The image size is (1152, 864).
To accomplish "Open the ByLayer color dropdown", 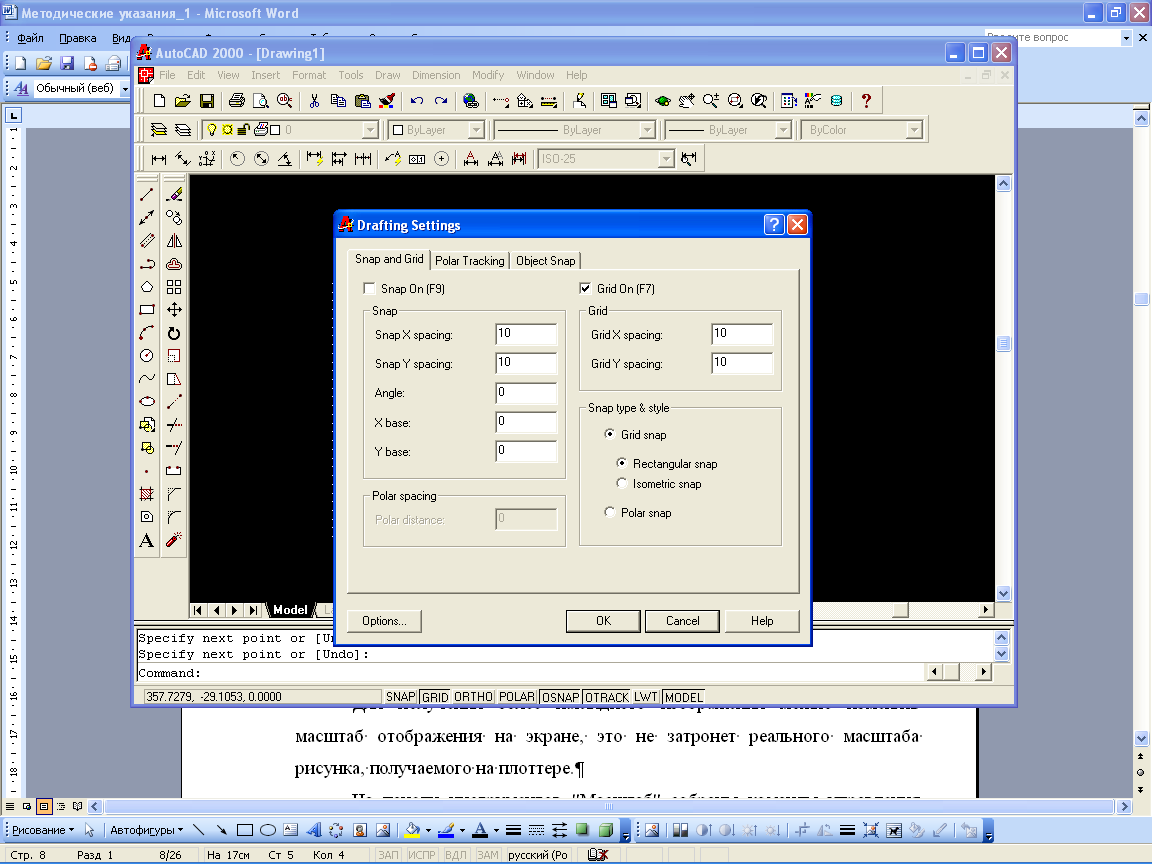I will click(x=476, y=130).
